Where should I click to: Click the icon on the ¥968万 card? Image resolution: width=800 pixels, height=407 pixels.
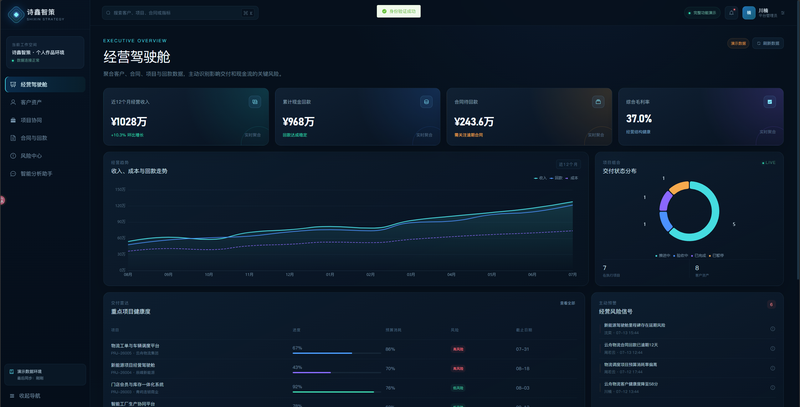click(x=426, y=102)
